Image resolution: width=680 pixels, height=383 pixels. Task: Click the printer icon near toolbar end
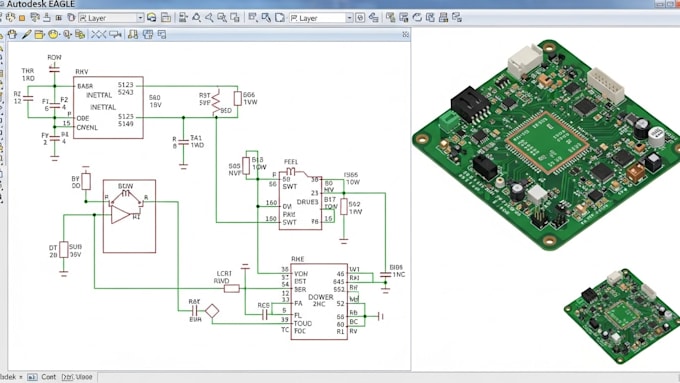click(443, 18)
